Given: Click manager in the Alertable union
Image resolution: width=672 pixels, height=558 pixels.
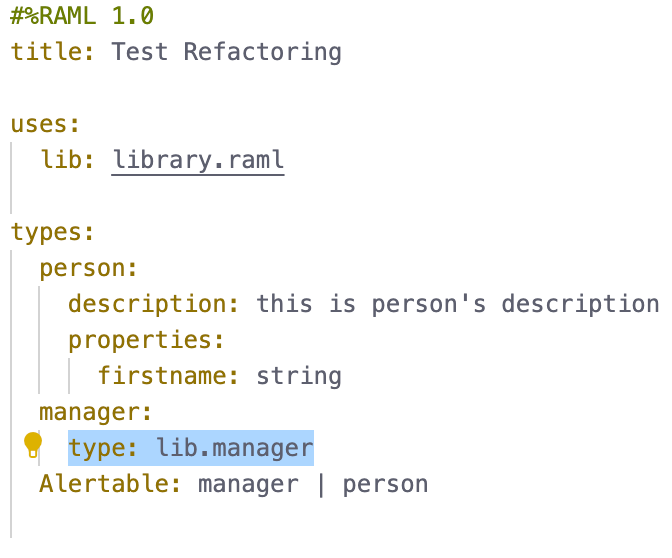Looking at the screenshot, I should [x=248, y=484].
